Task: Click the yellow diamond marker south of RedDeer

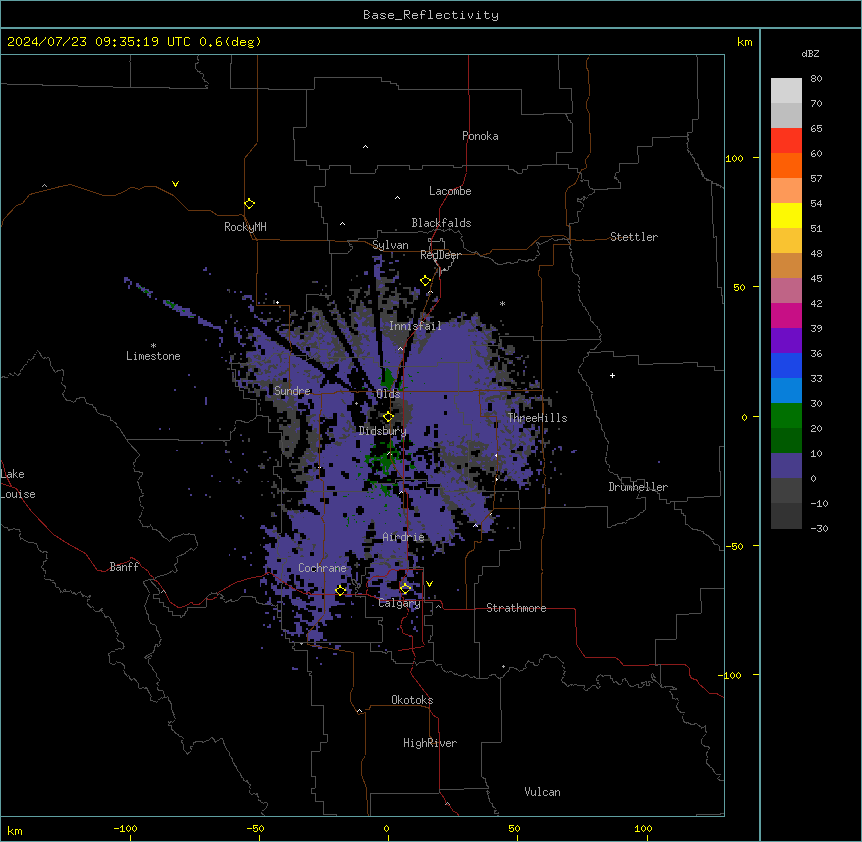Action: tap(426, 281)
